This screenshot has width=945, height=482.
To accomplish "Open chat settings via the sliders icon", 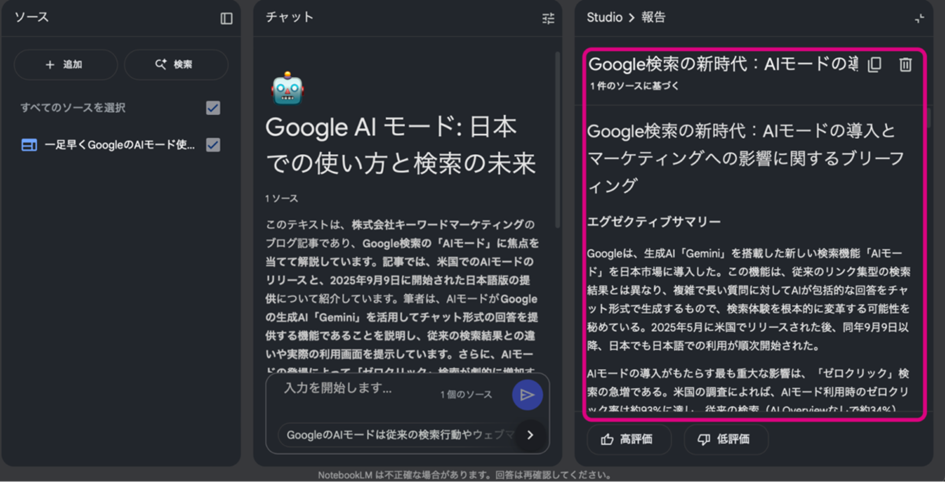I will click(x=548, y=18).
